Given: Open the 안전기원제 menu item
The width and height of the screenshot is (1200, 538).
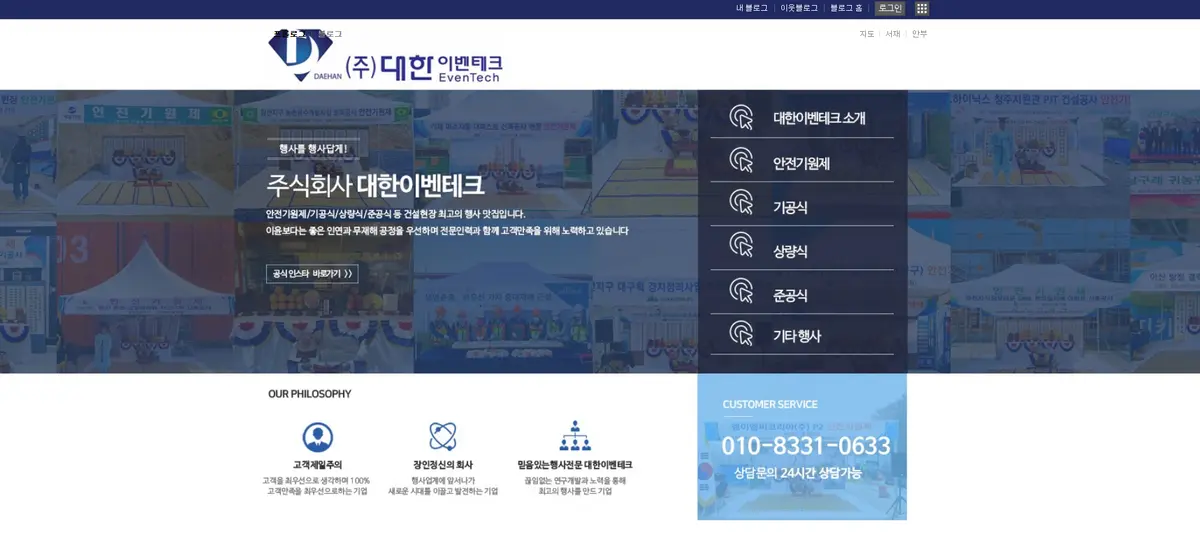Looking at the screenshot, I should (802, 161).
